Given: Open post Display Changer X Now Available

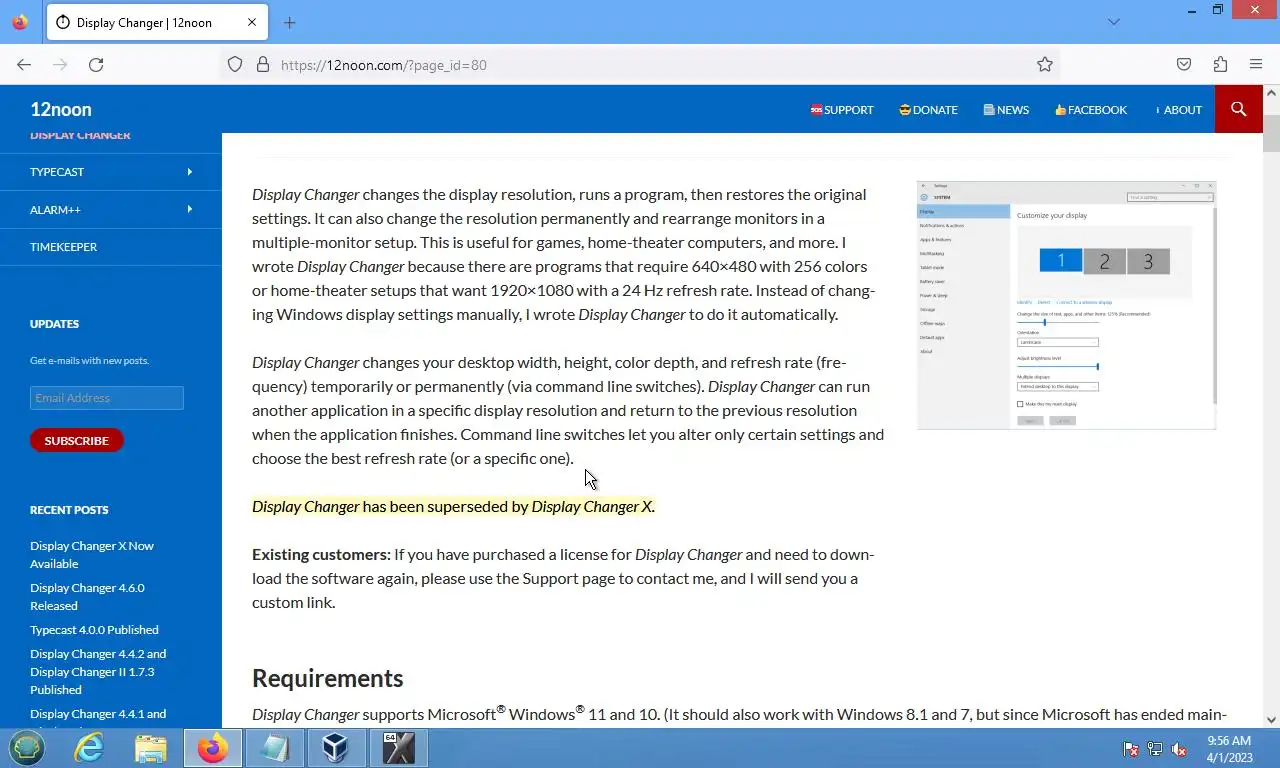Looking at the screenshot, I should [x=92, y=555].
